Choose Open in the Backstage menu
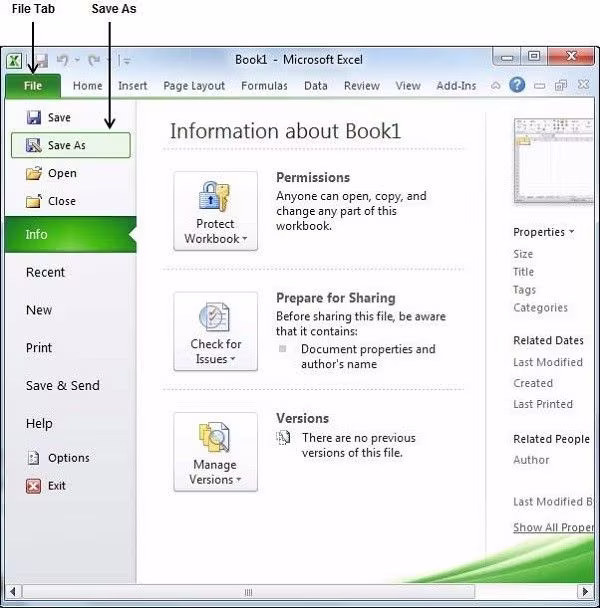 [71, 173]
